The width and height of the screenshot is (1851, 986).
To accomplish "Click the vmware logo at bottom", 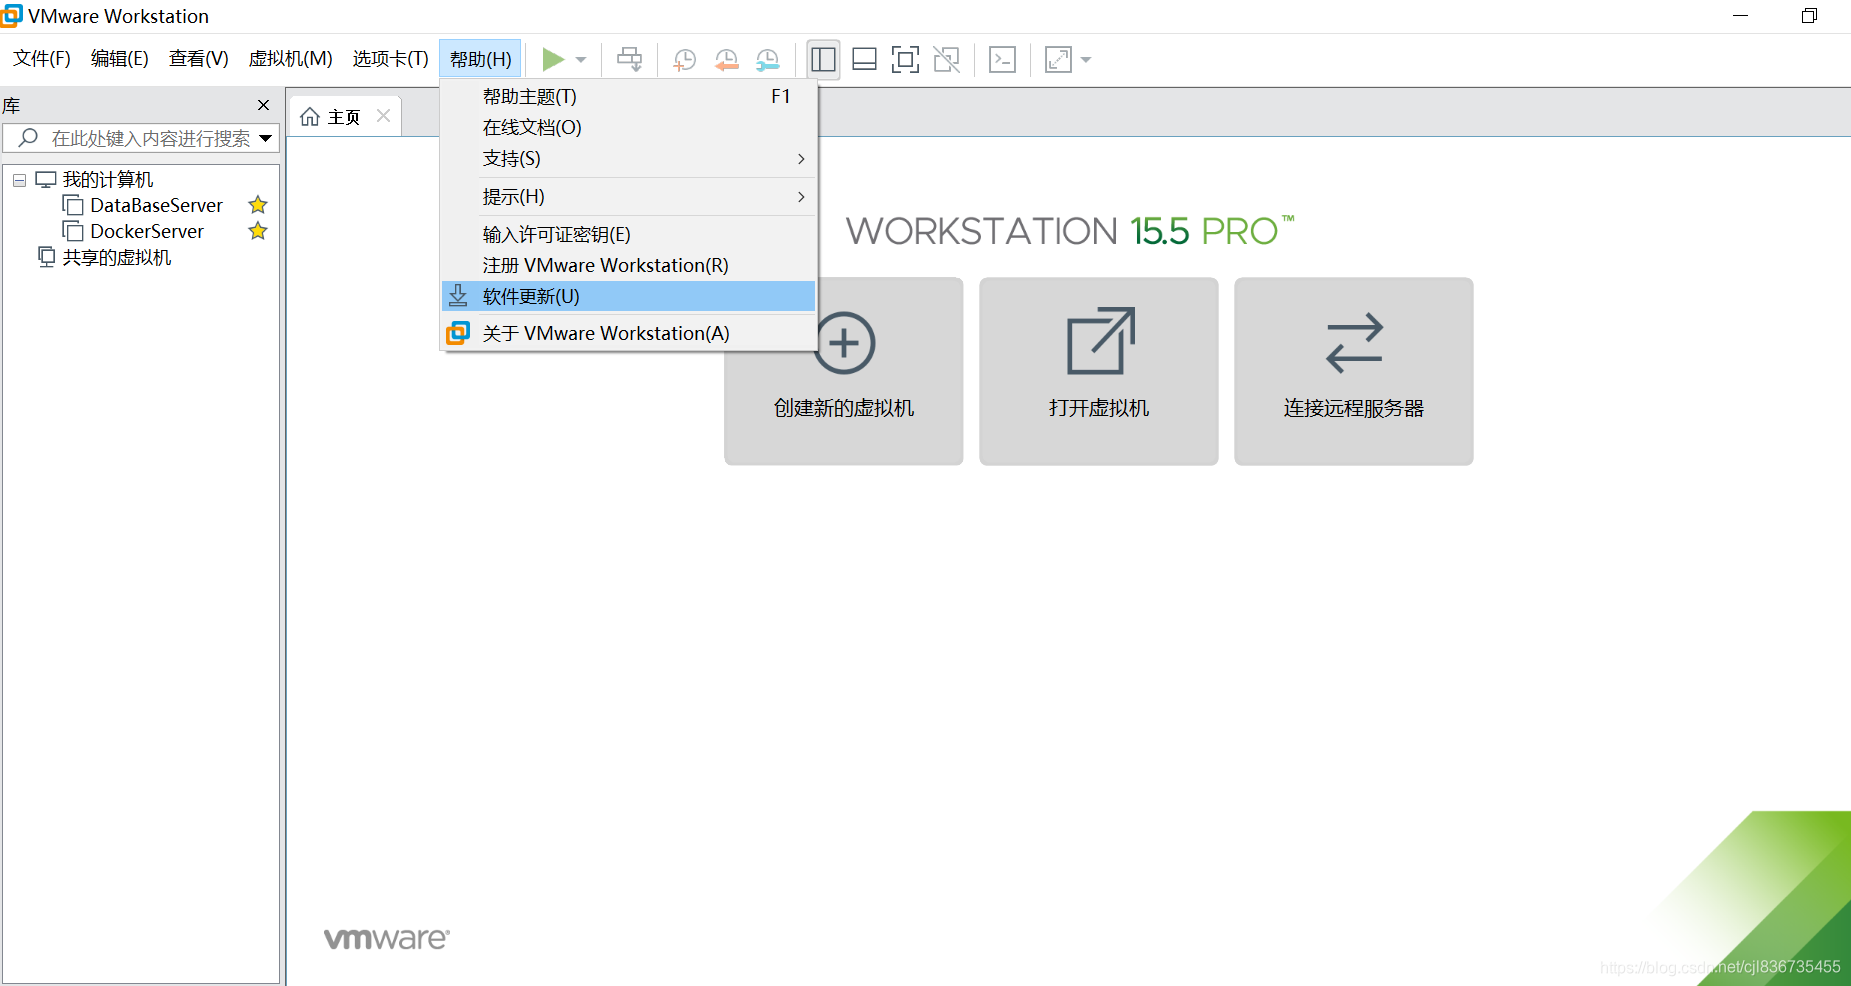I will click(x=387, y=938).
